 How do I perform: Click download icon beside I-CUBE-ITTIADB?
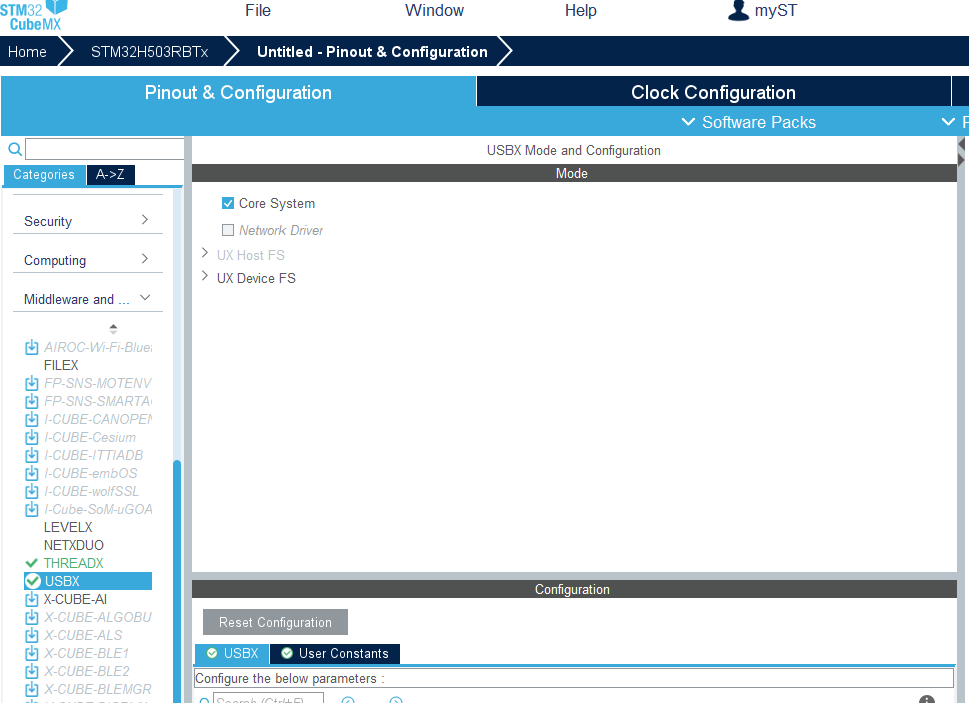[32, 455]
